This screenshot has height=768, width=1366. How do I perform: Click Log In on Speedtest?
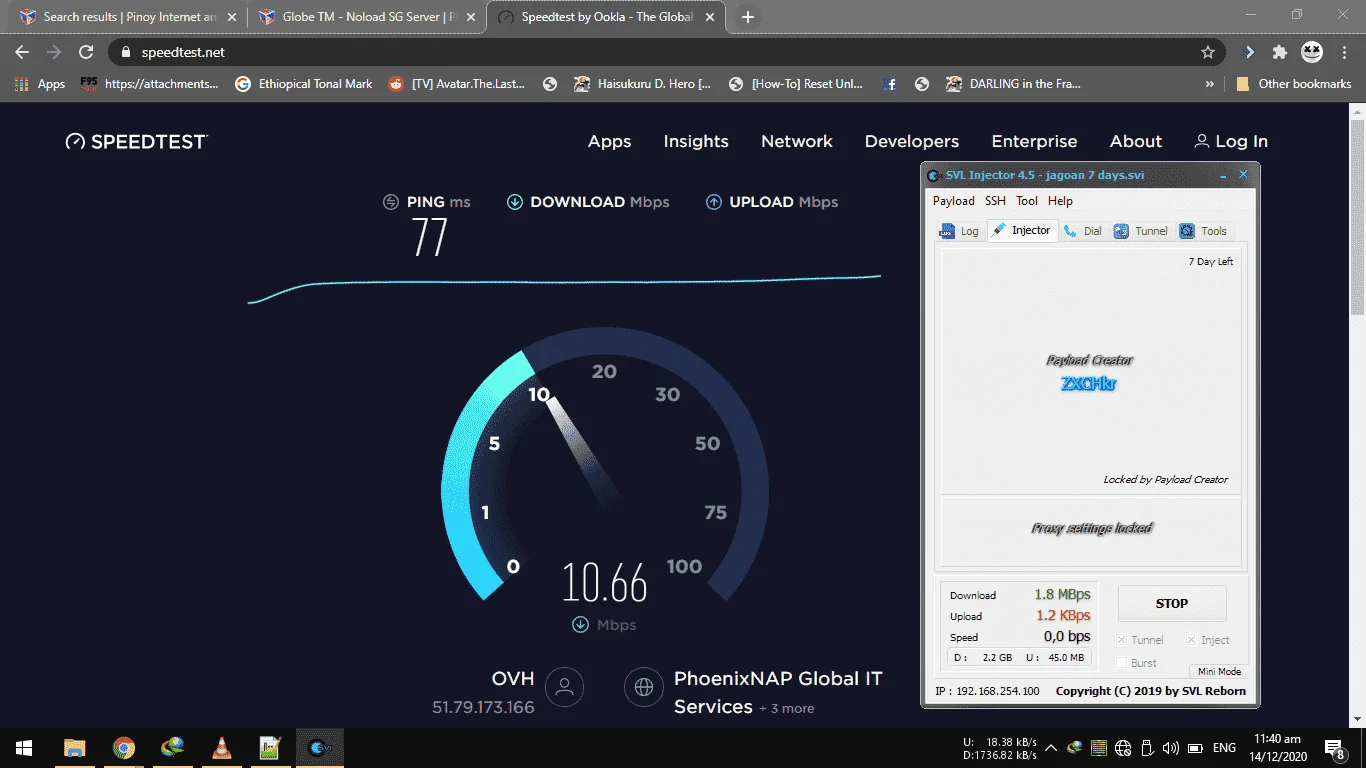click(1231, 141)
